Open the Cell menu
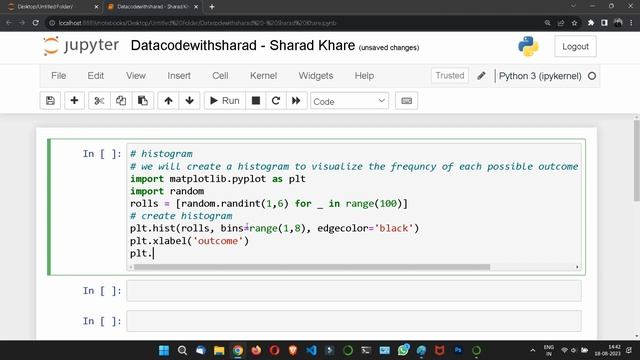Screen dimensions: 640x360 [220, 76]
